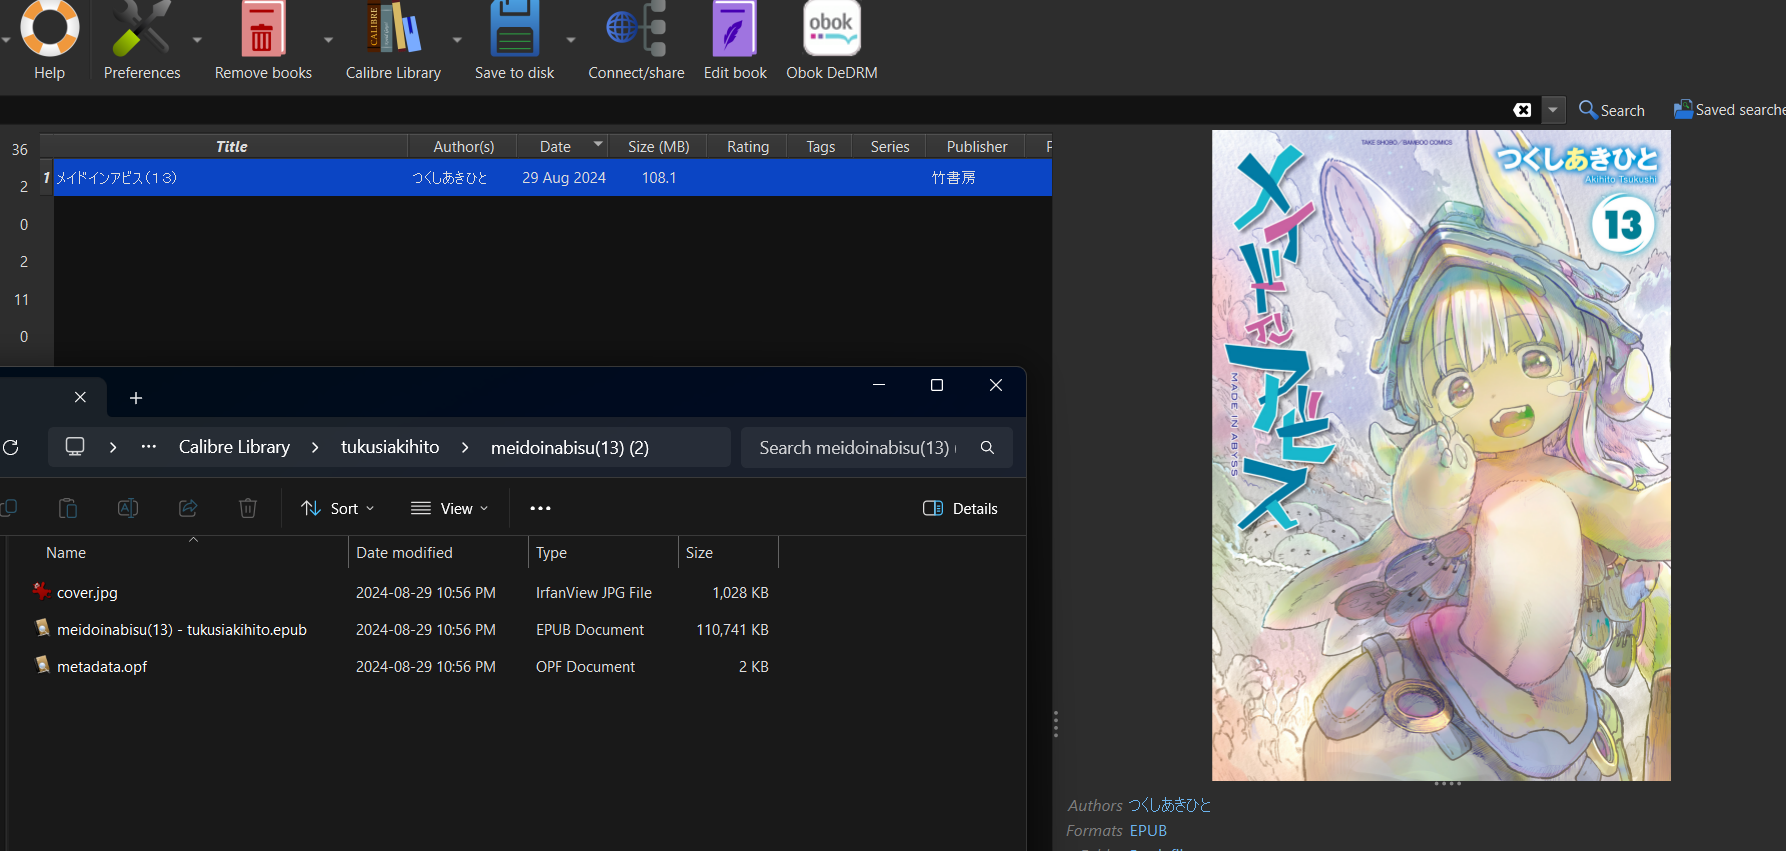Screen dimensions: 1786x851
Task: Toggle the Details pane
Action: [x=960, y=508]
